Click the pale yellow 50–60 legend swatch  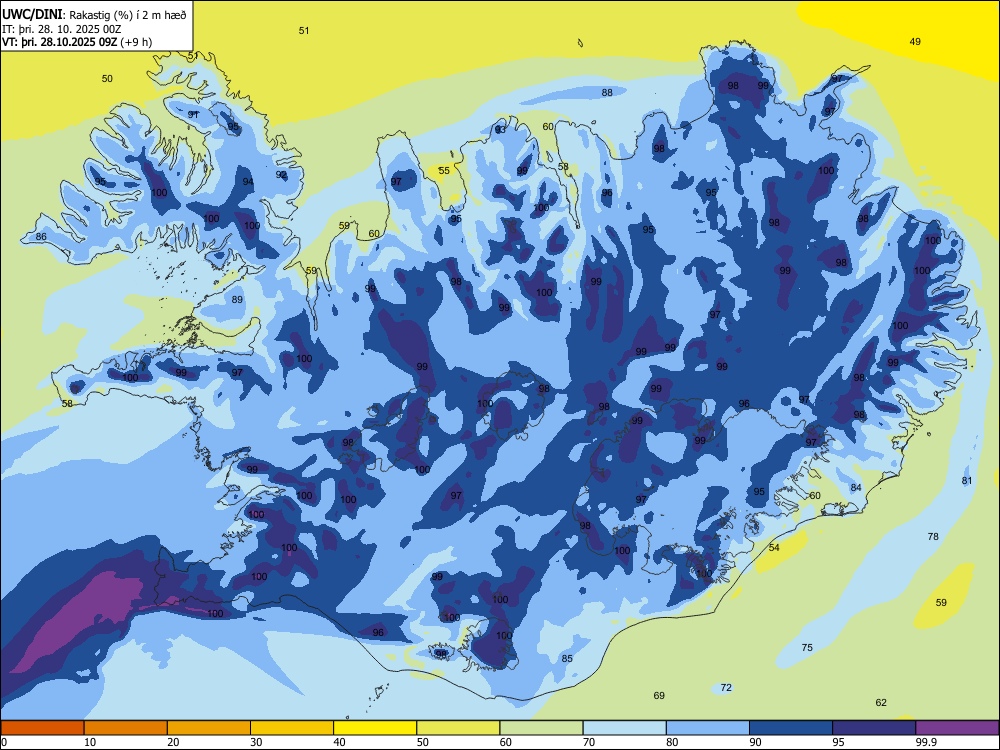(x=458, y=728)
